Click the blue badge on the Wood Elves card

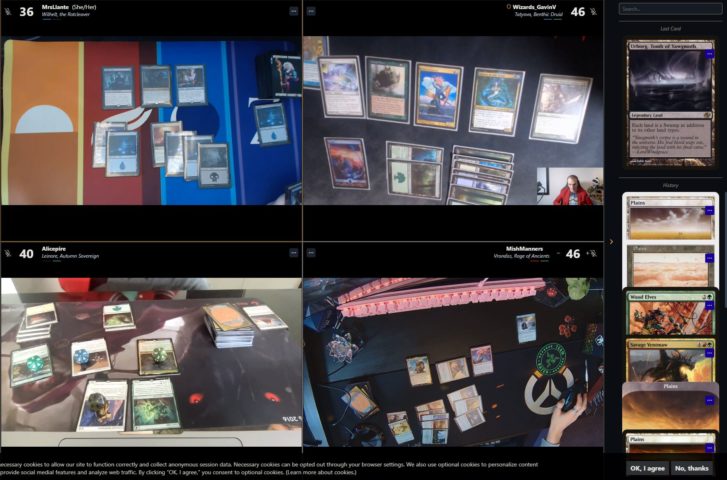coord(709,305)
